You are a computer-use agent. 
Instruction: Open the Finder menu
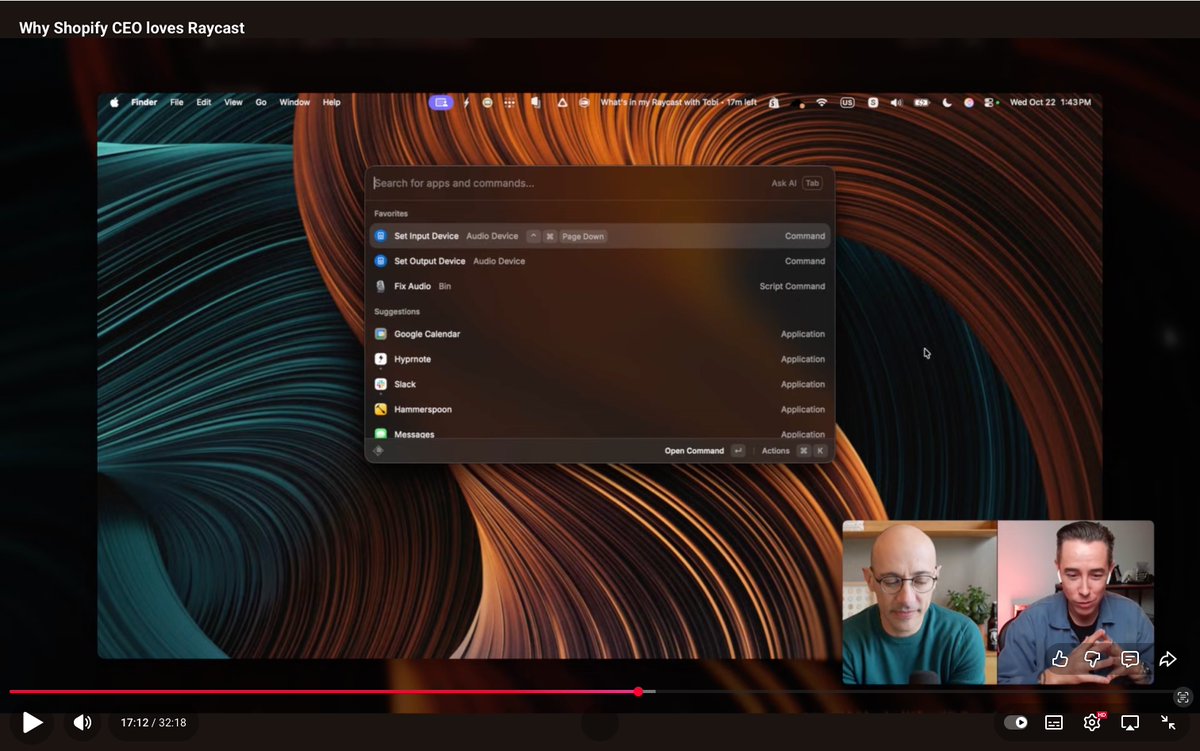(x=144, y=102)
